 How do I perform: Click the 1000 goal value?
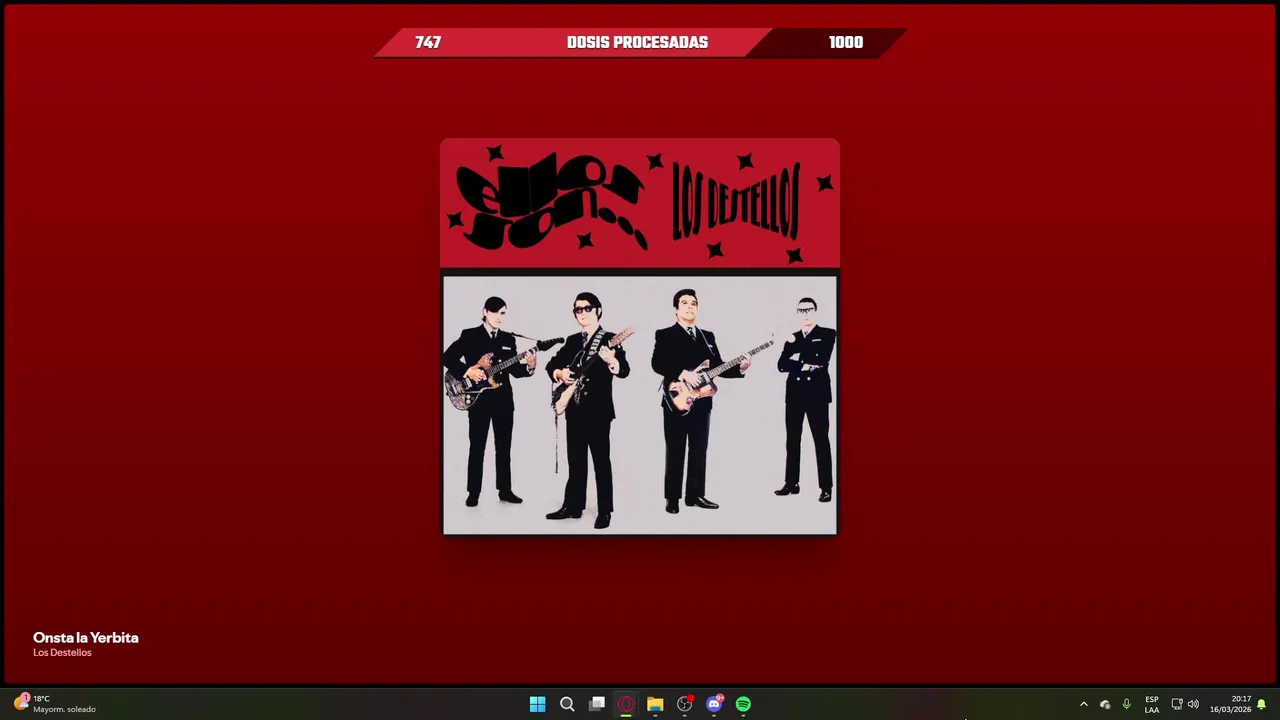[846, 43]
